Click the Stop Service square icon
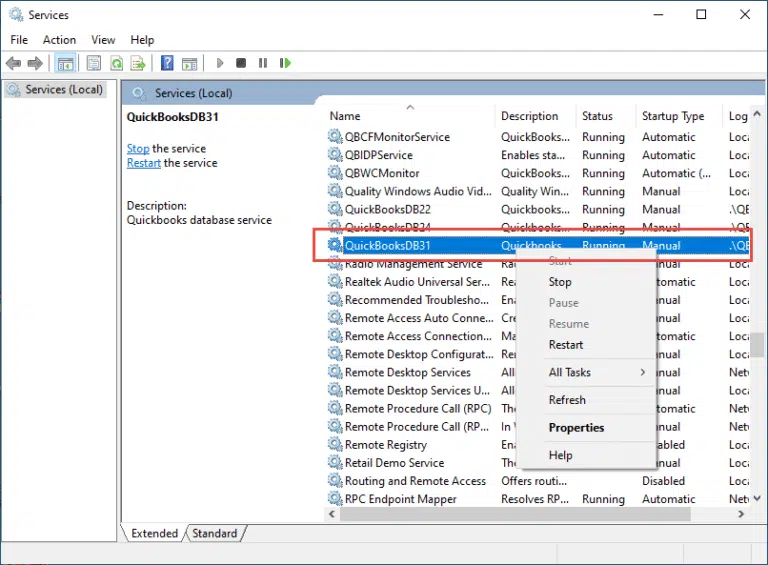The width and height of the screenshot is (768, 565). pyautogui.click(x=241, y=63)
